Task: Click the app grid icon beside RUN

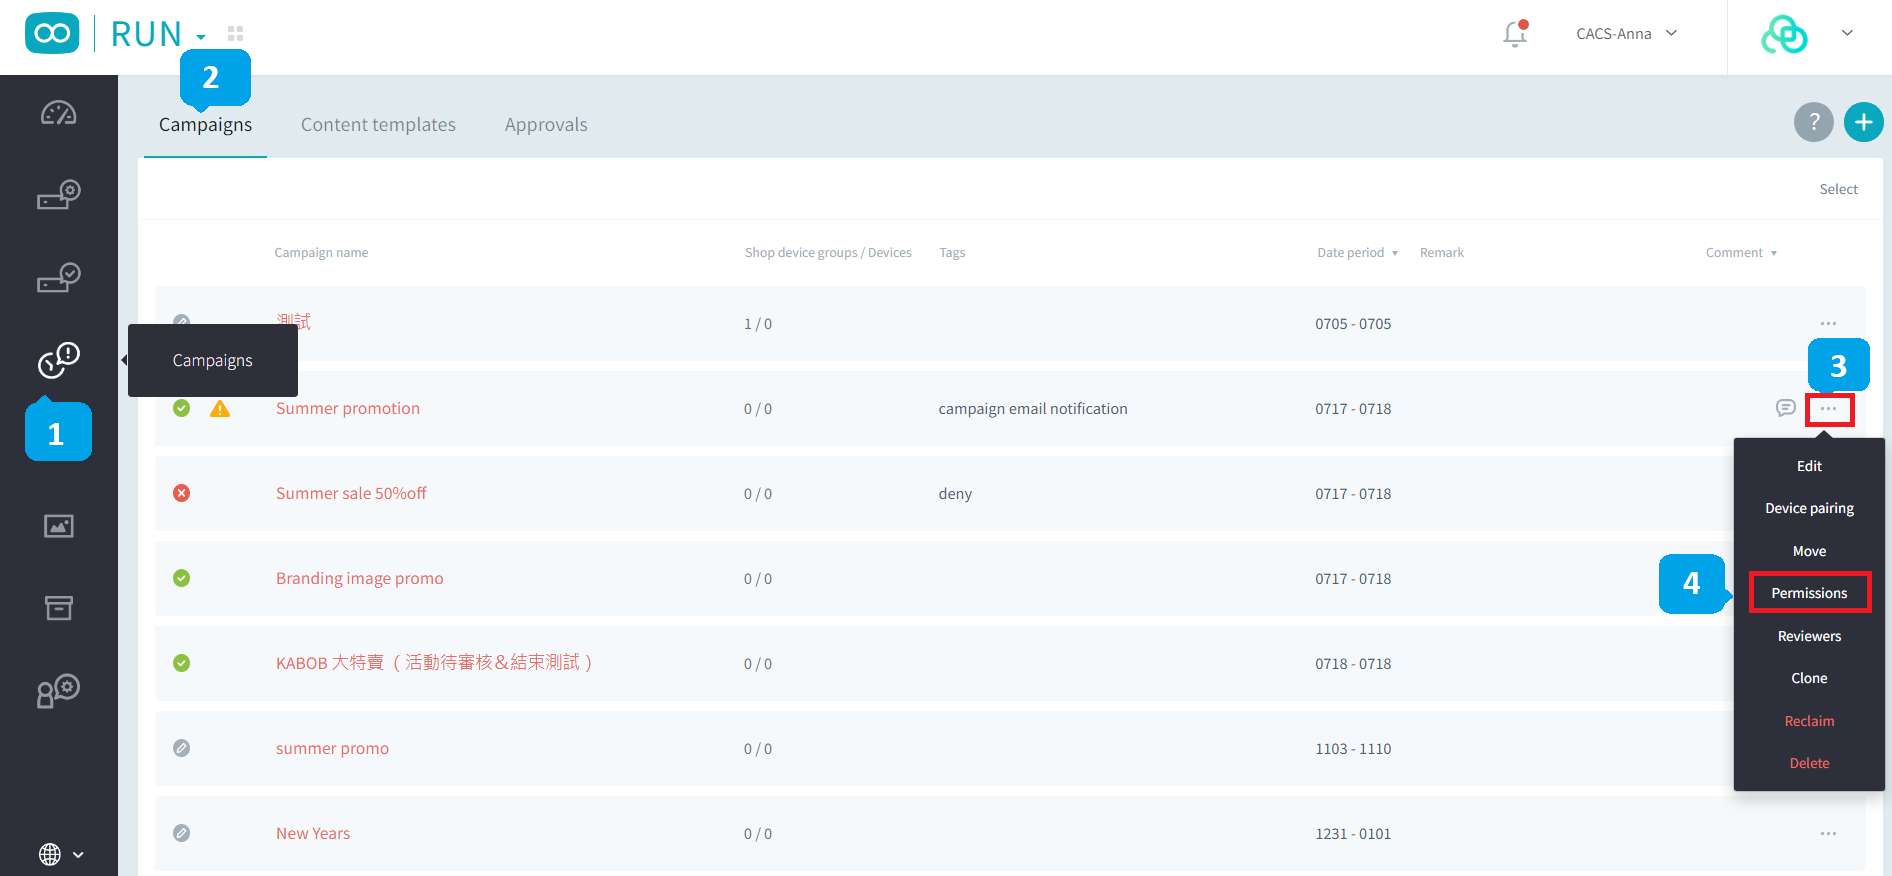Action: [235, 34]
